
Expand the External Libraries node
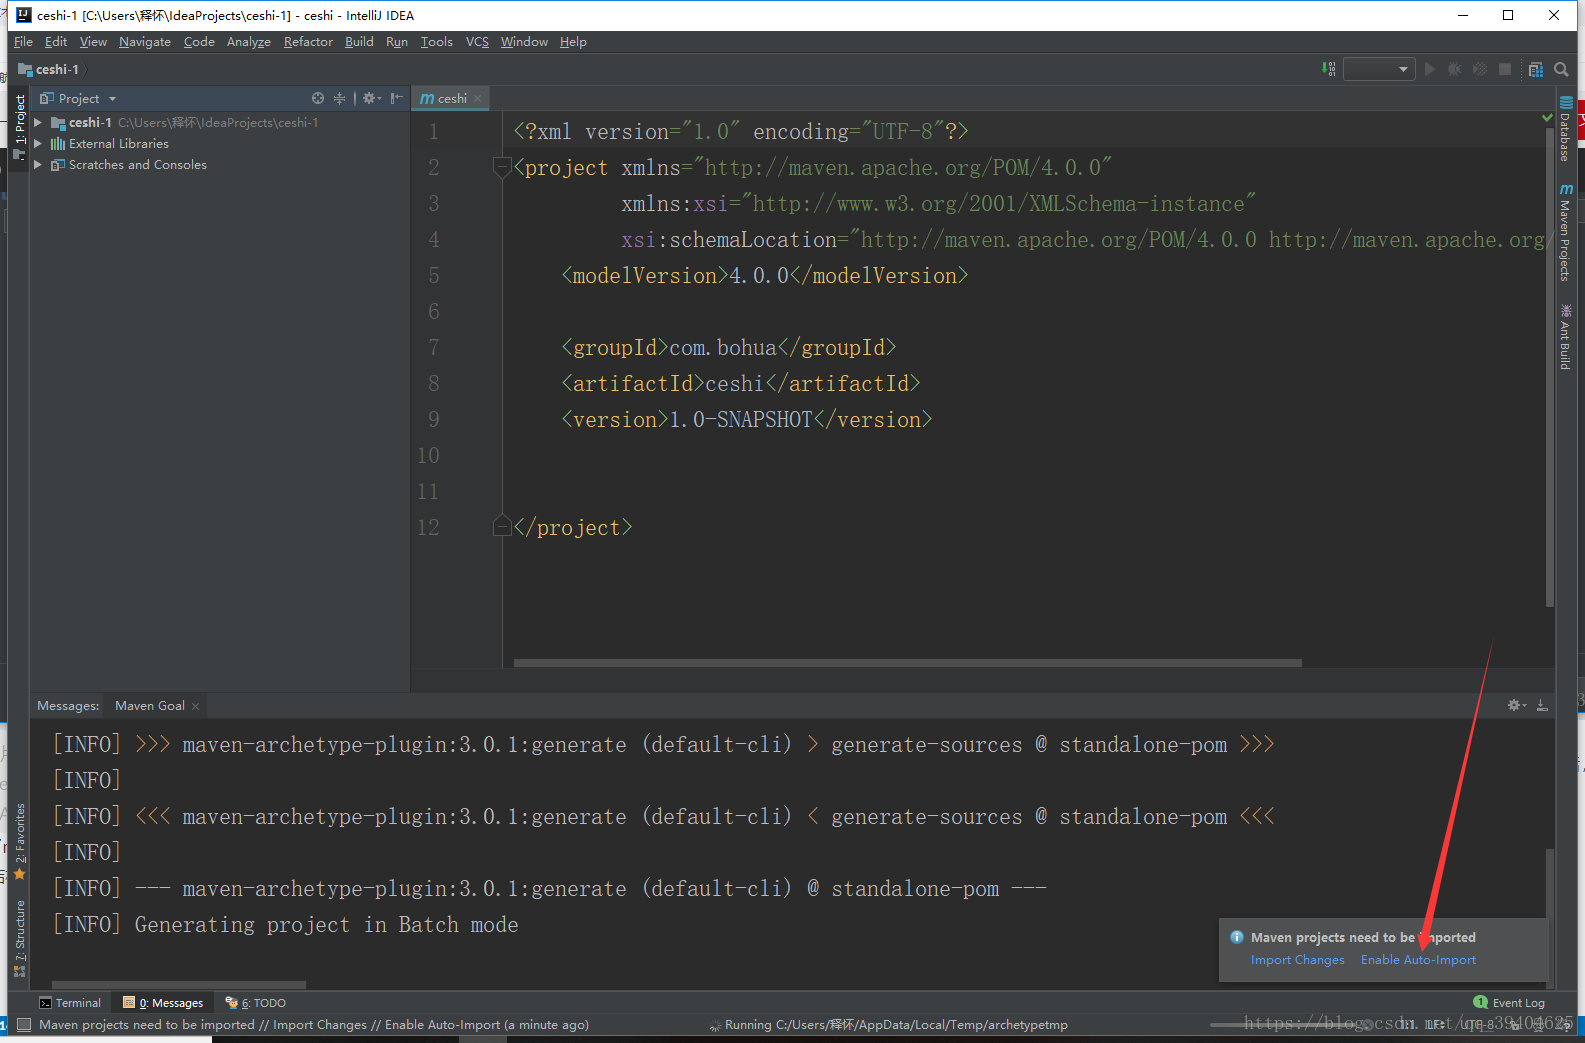tap(38, 143)
